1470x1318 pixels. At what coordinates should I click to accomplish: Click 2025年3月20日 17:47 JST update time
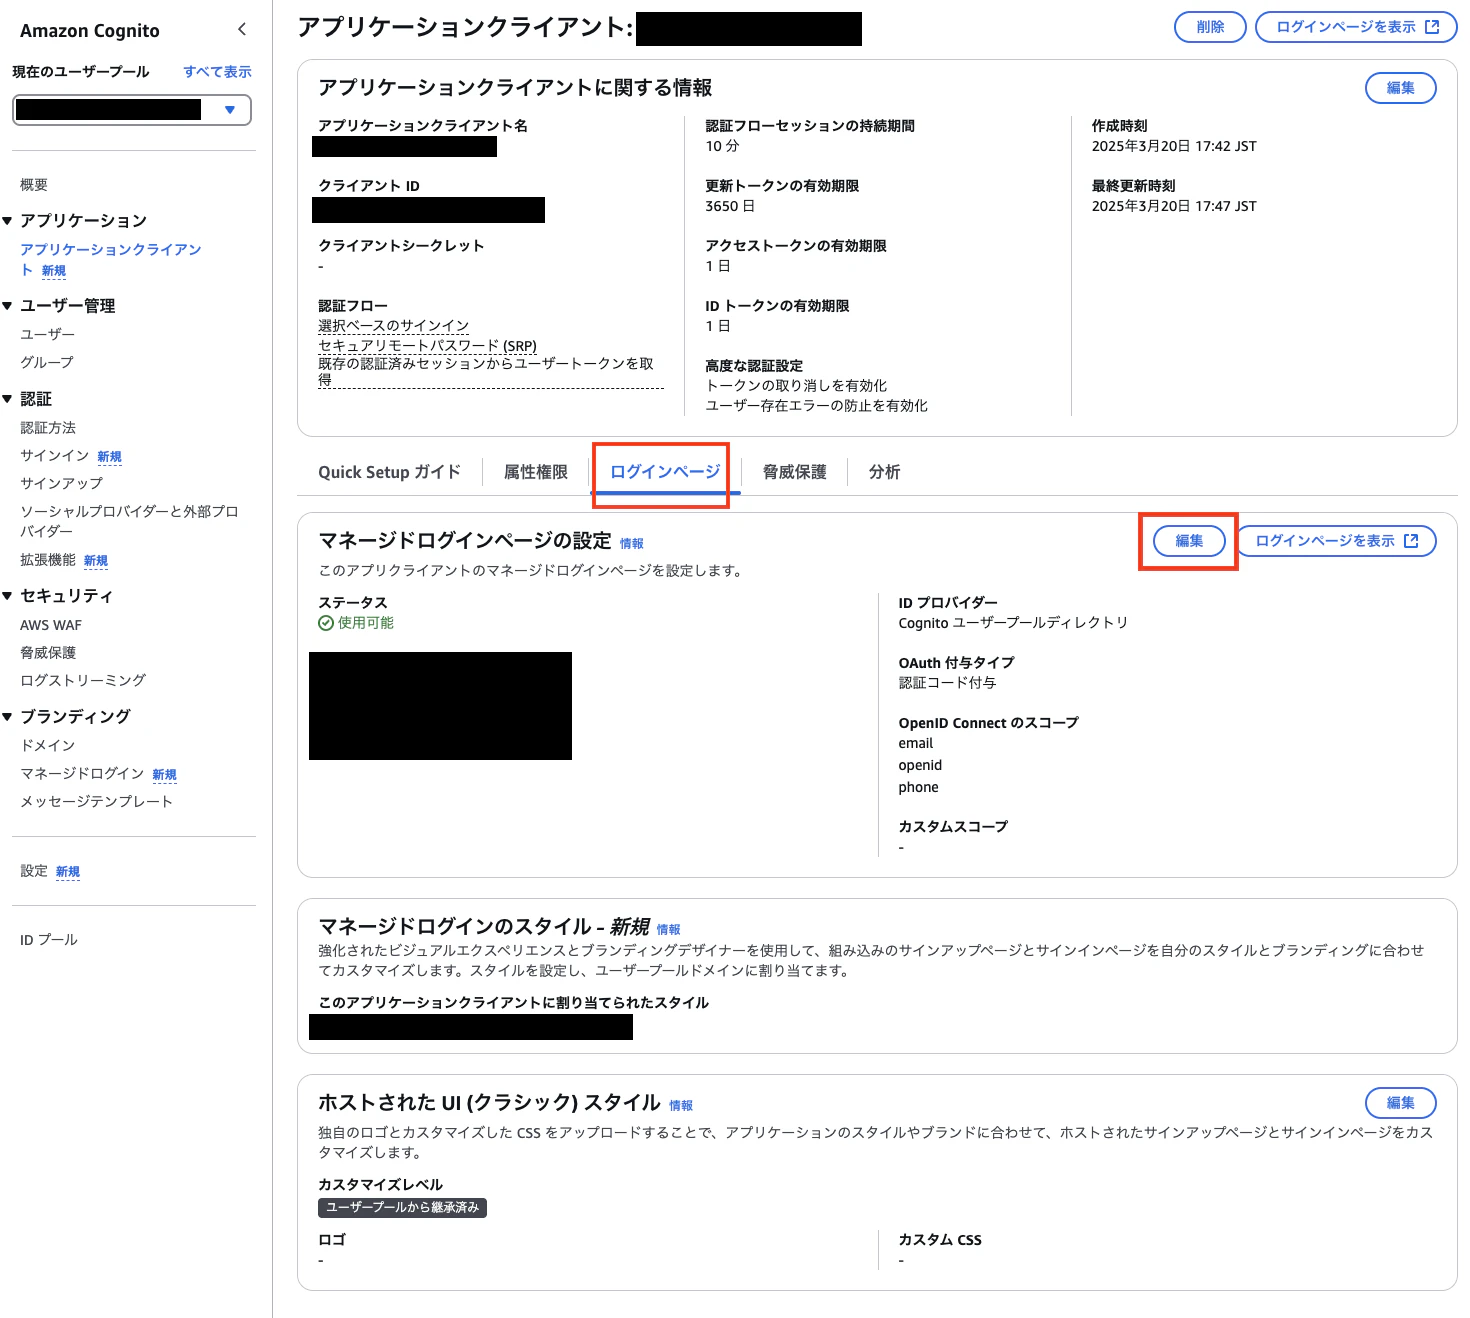pyautogui.click(x=1174, y=206)
